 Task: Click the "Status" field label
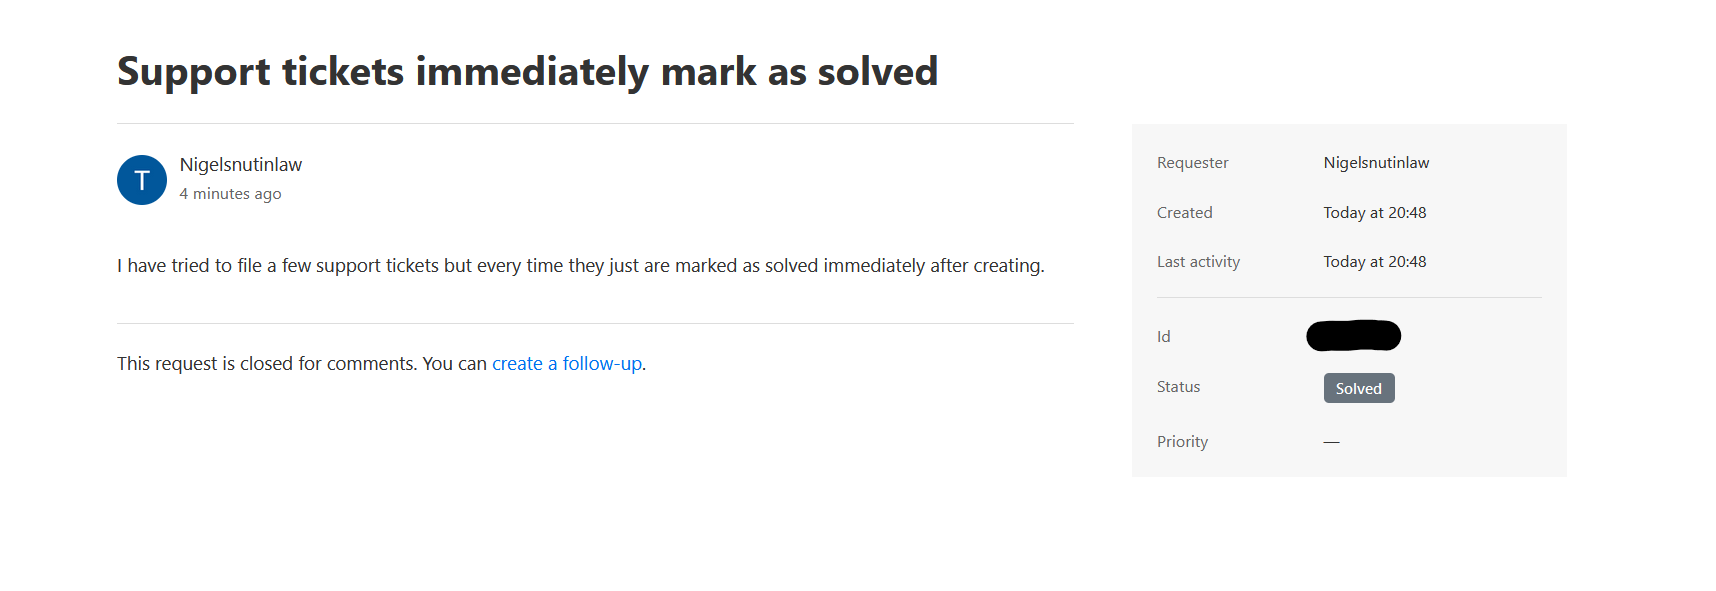pos(1178,387)
